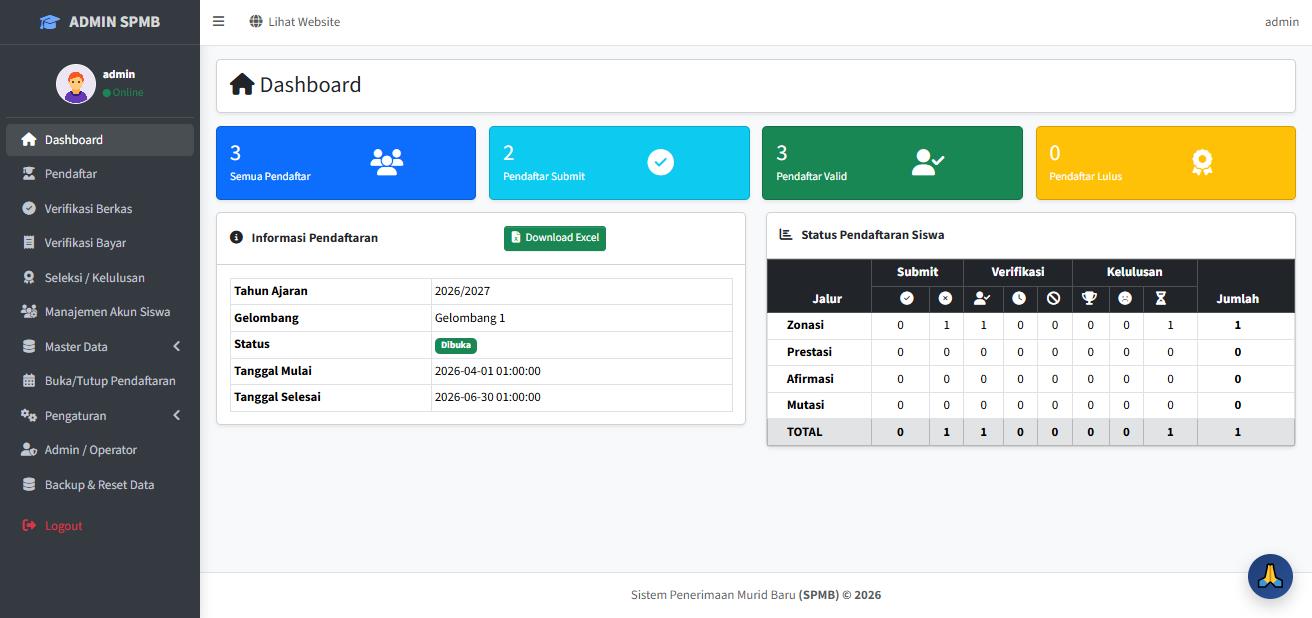Click the admin avatar picture
This screenshot has width=1312, height=618.
[x=76, y=84]
